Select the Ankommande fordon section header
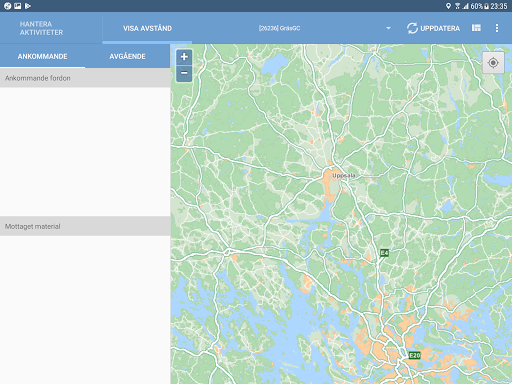Viewport: 512px width, 384px height. pyautogui.click(x=85, y=78)
